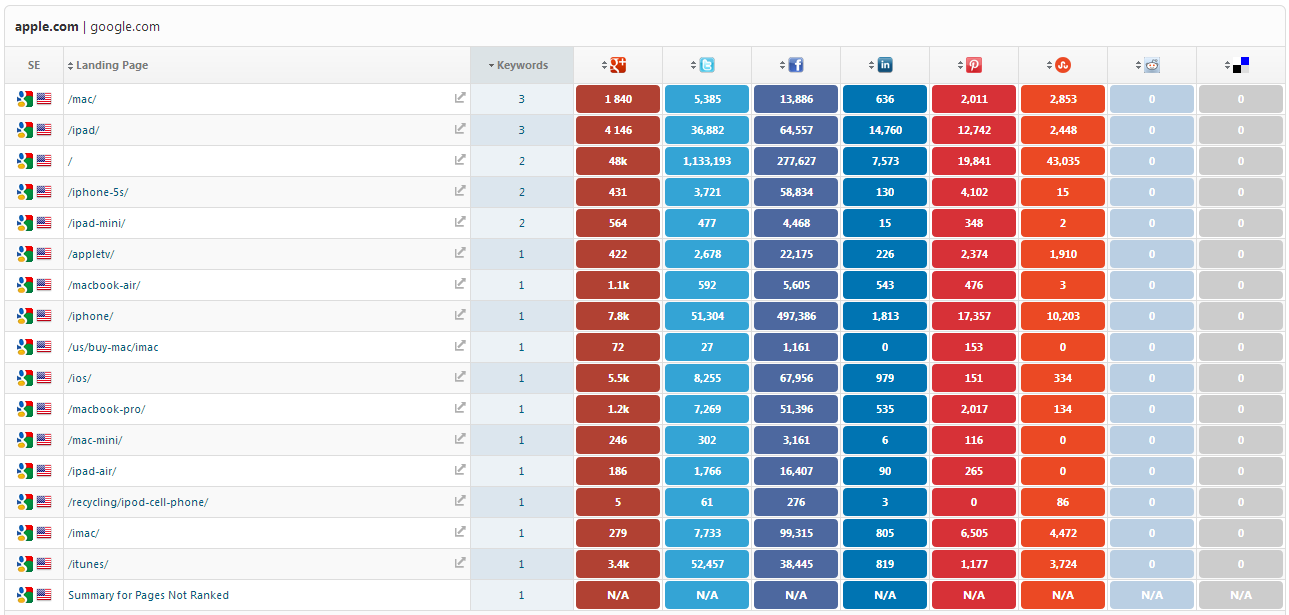Viewport: 1289px width, 615px height.
Task: Click the SE column header
Action: click(x=34, y=65)
